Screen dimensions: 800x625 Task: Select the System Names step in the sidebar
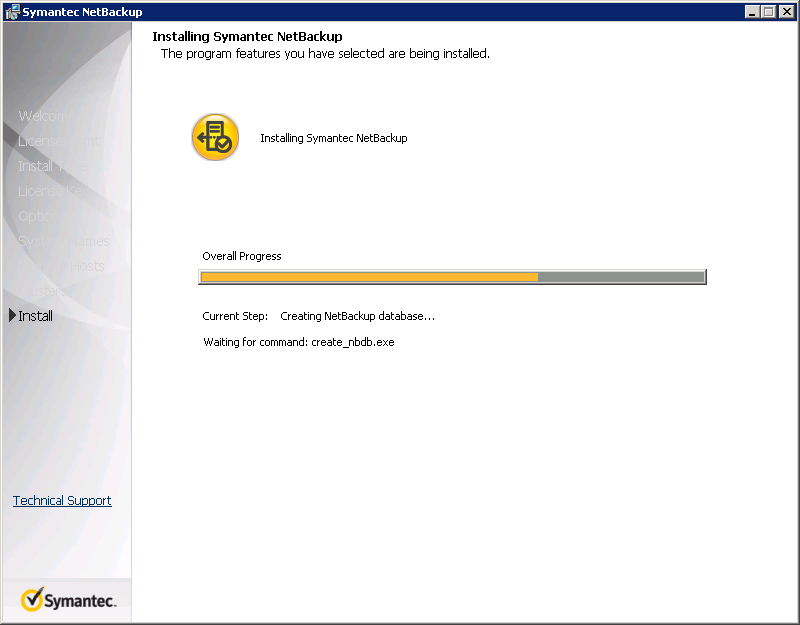64,241
